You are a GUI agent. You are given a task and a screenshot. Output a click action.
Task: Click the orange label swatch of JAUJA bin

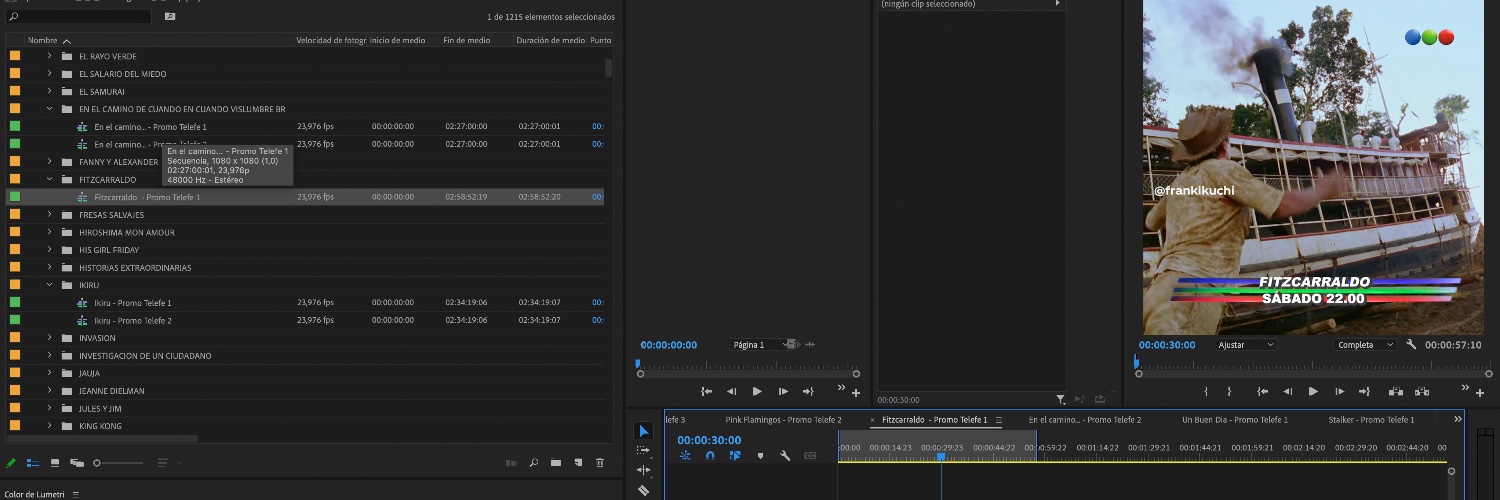pyautogui.click(x=15, y=373)
